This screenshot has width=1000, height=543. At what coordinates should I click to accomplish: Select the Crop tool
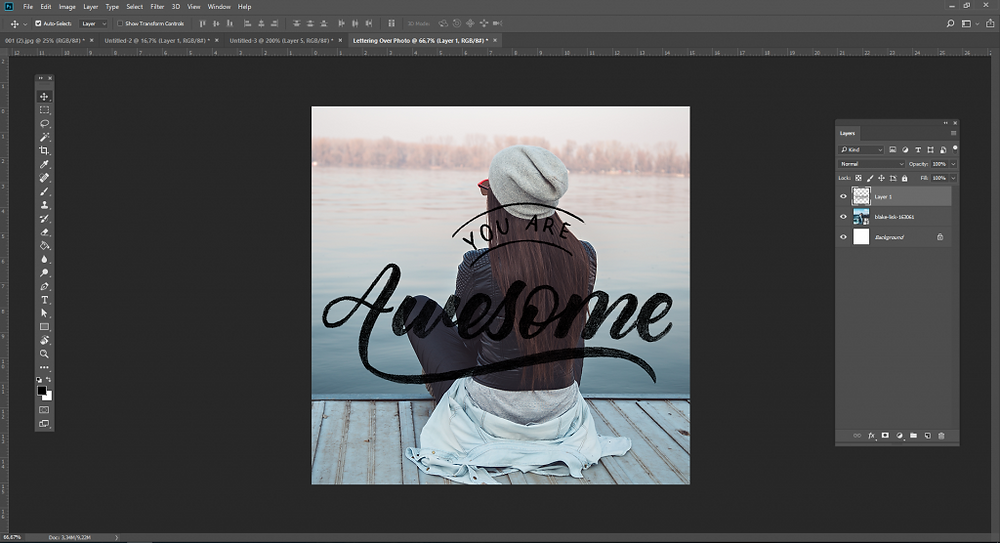pos(44,151)
